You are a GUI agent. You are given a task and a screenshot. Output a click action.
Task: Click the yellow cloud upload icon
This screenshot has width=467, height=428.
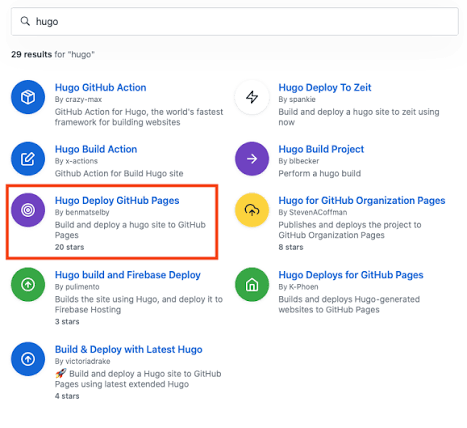(252, 210)
